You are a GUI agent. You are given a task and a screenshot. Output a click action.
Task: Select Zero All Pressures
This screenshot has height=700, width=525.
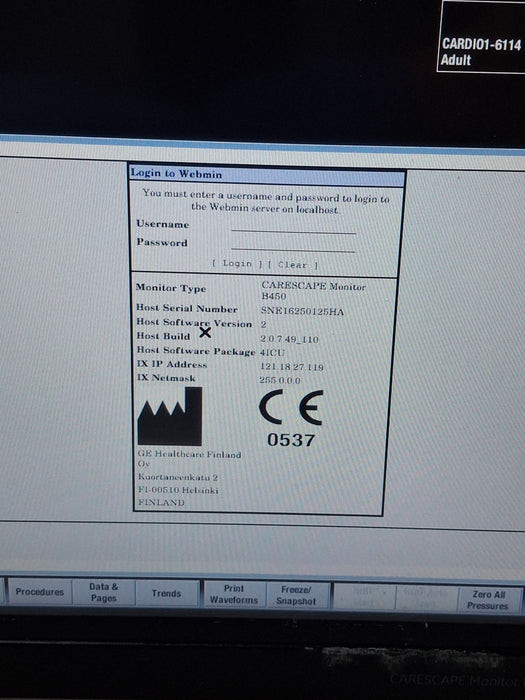488,600
